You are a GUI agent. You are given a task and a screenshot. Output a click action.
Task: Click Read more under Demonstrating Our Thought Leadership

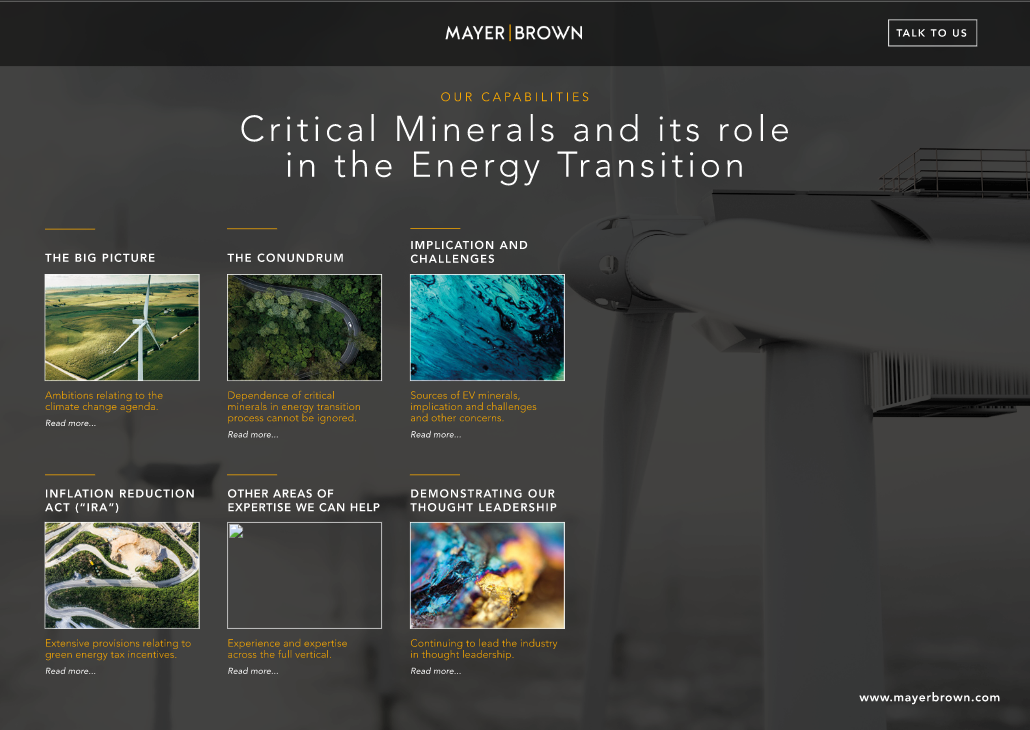click(436, 671)
